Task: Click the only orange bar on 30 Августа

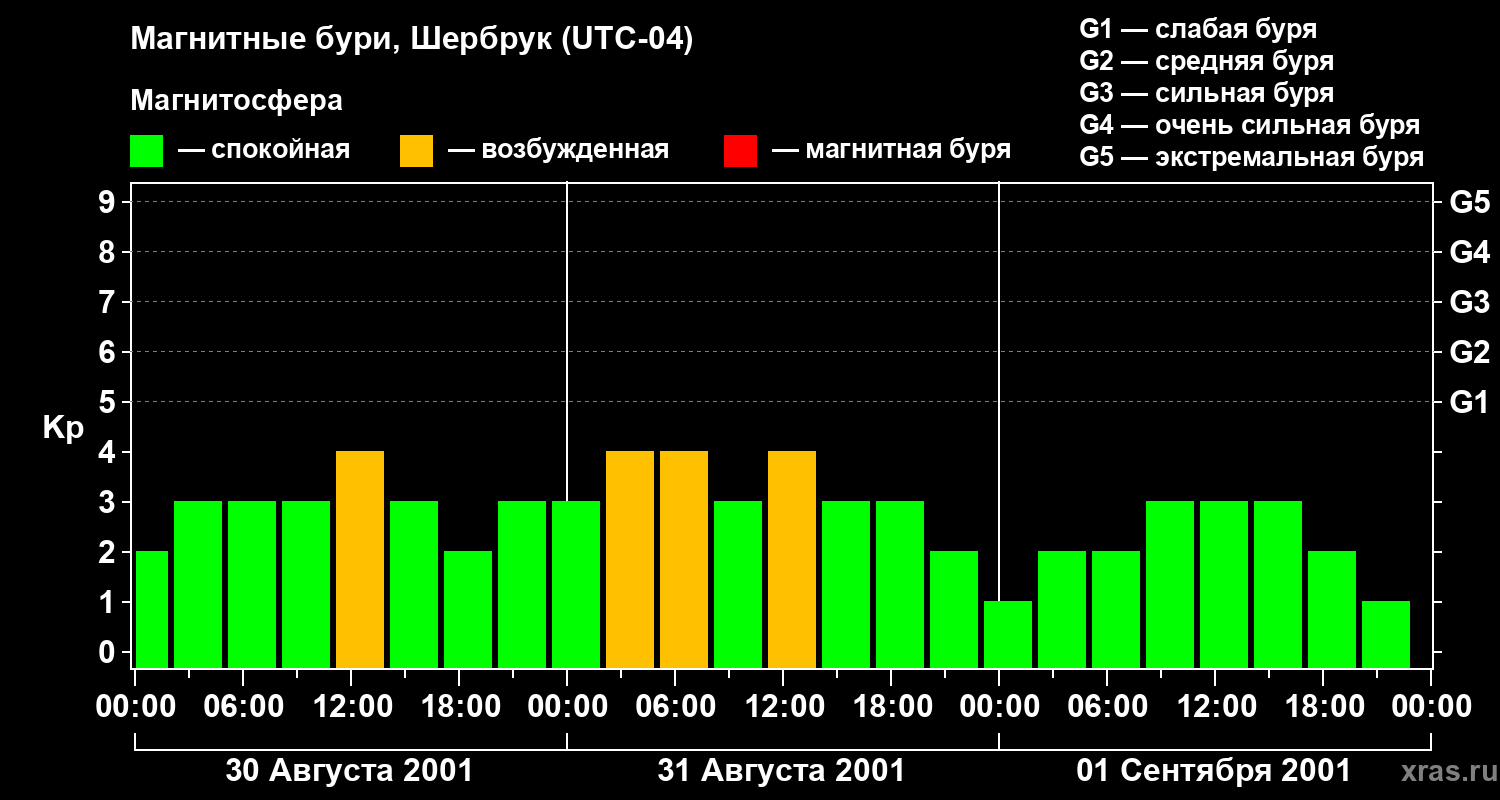Action: [360, 559]
